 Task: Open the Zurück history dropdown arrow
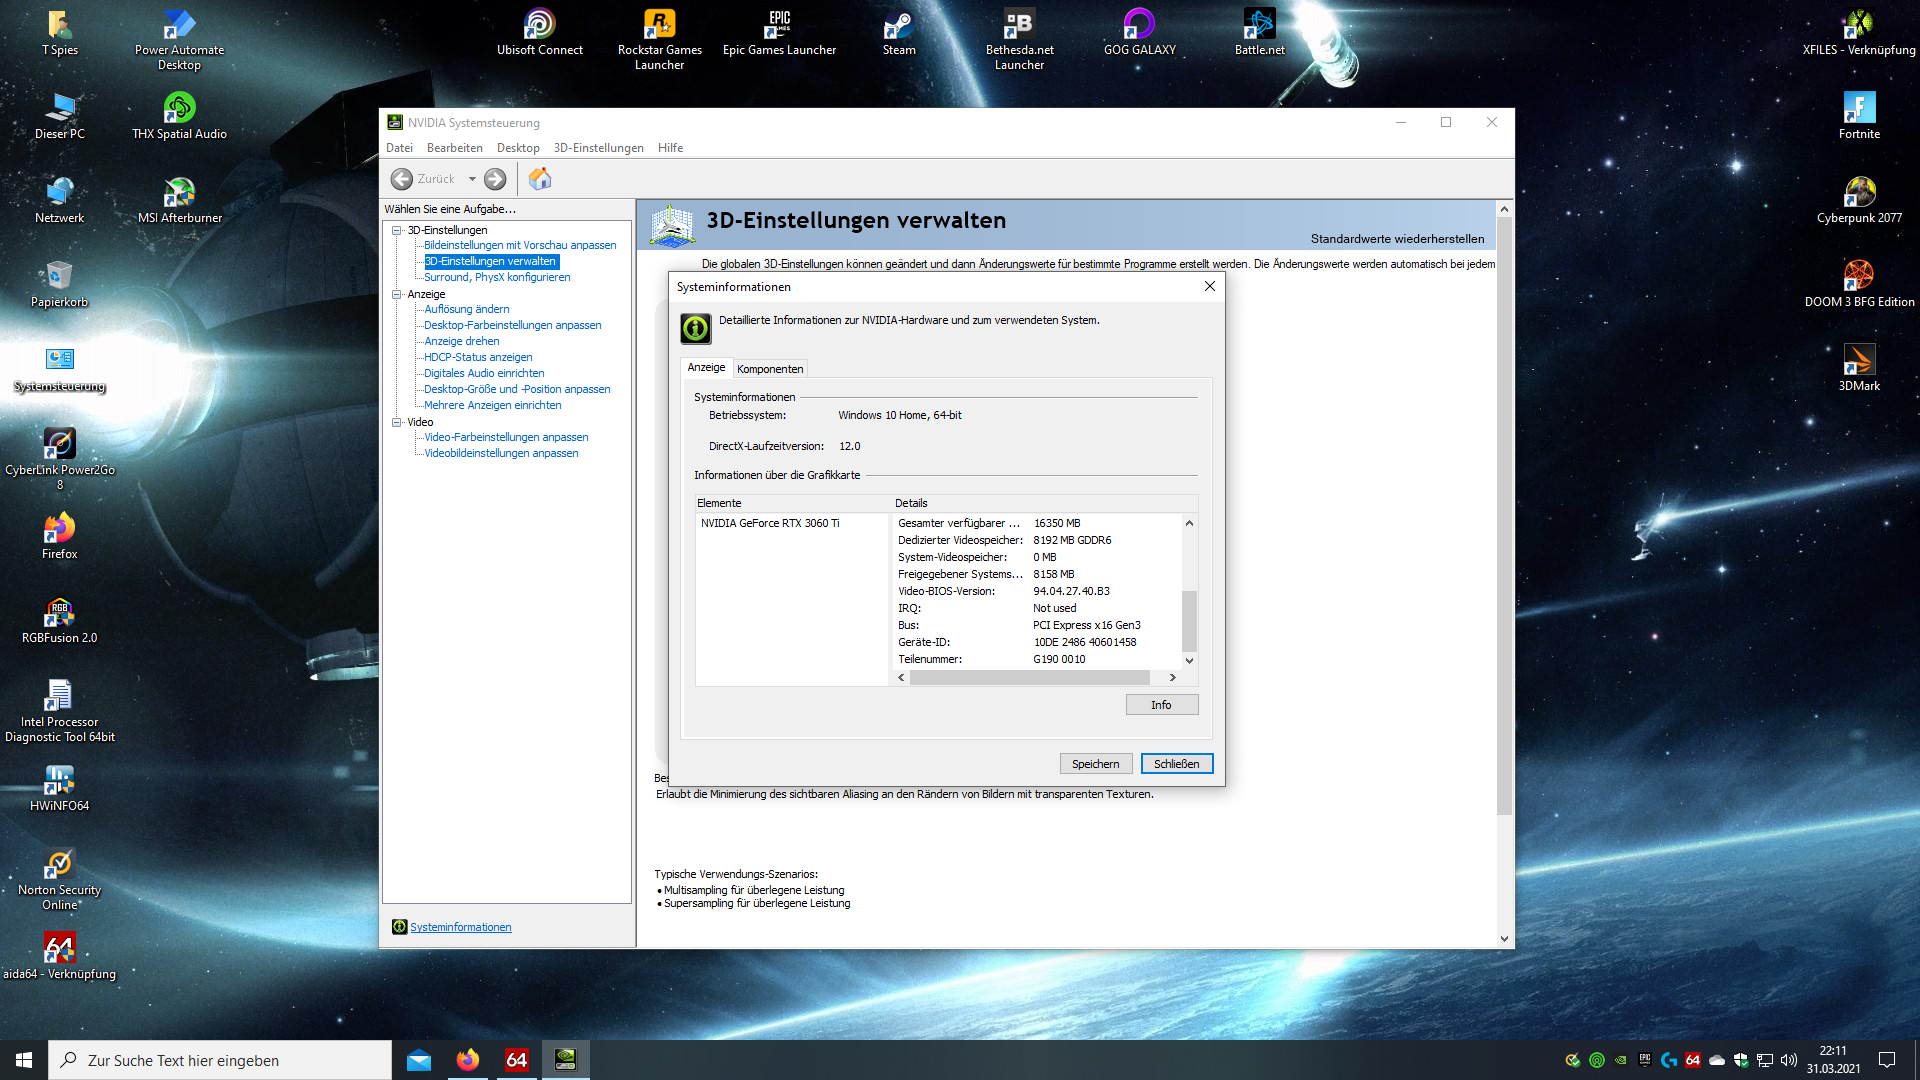(x=472, y=179)
